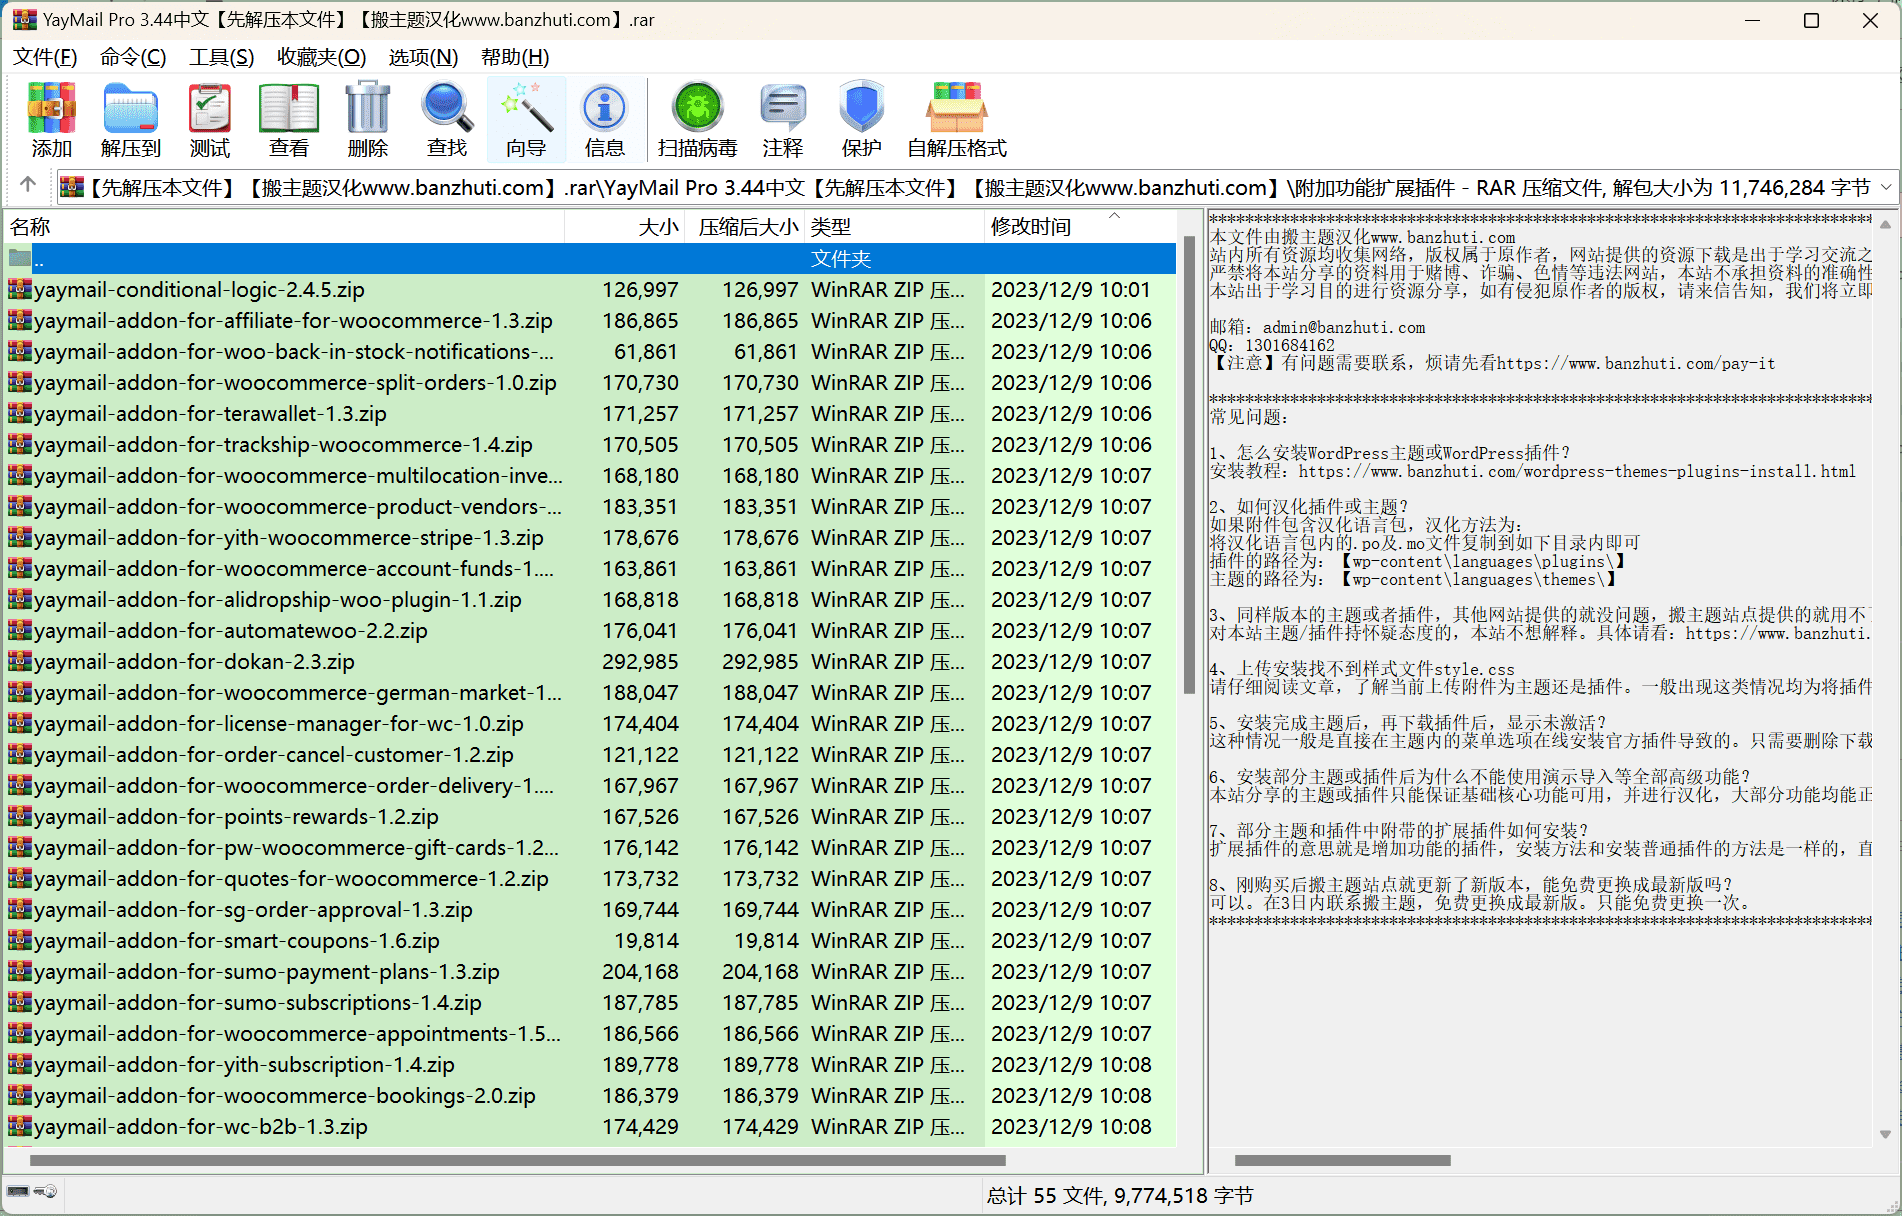Select yaymail-addon-for-alidropship-woo-plugin-1.1.zip
Image resolution: width=1902 pixels, height=1216 pixels.
click(x=590, y=600)
